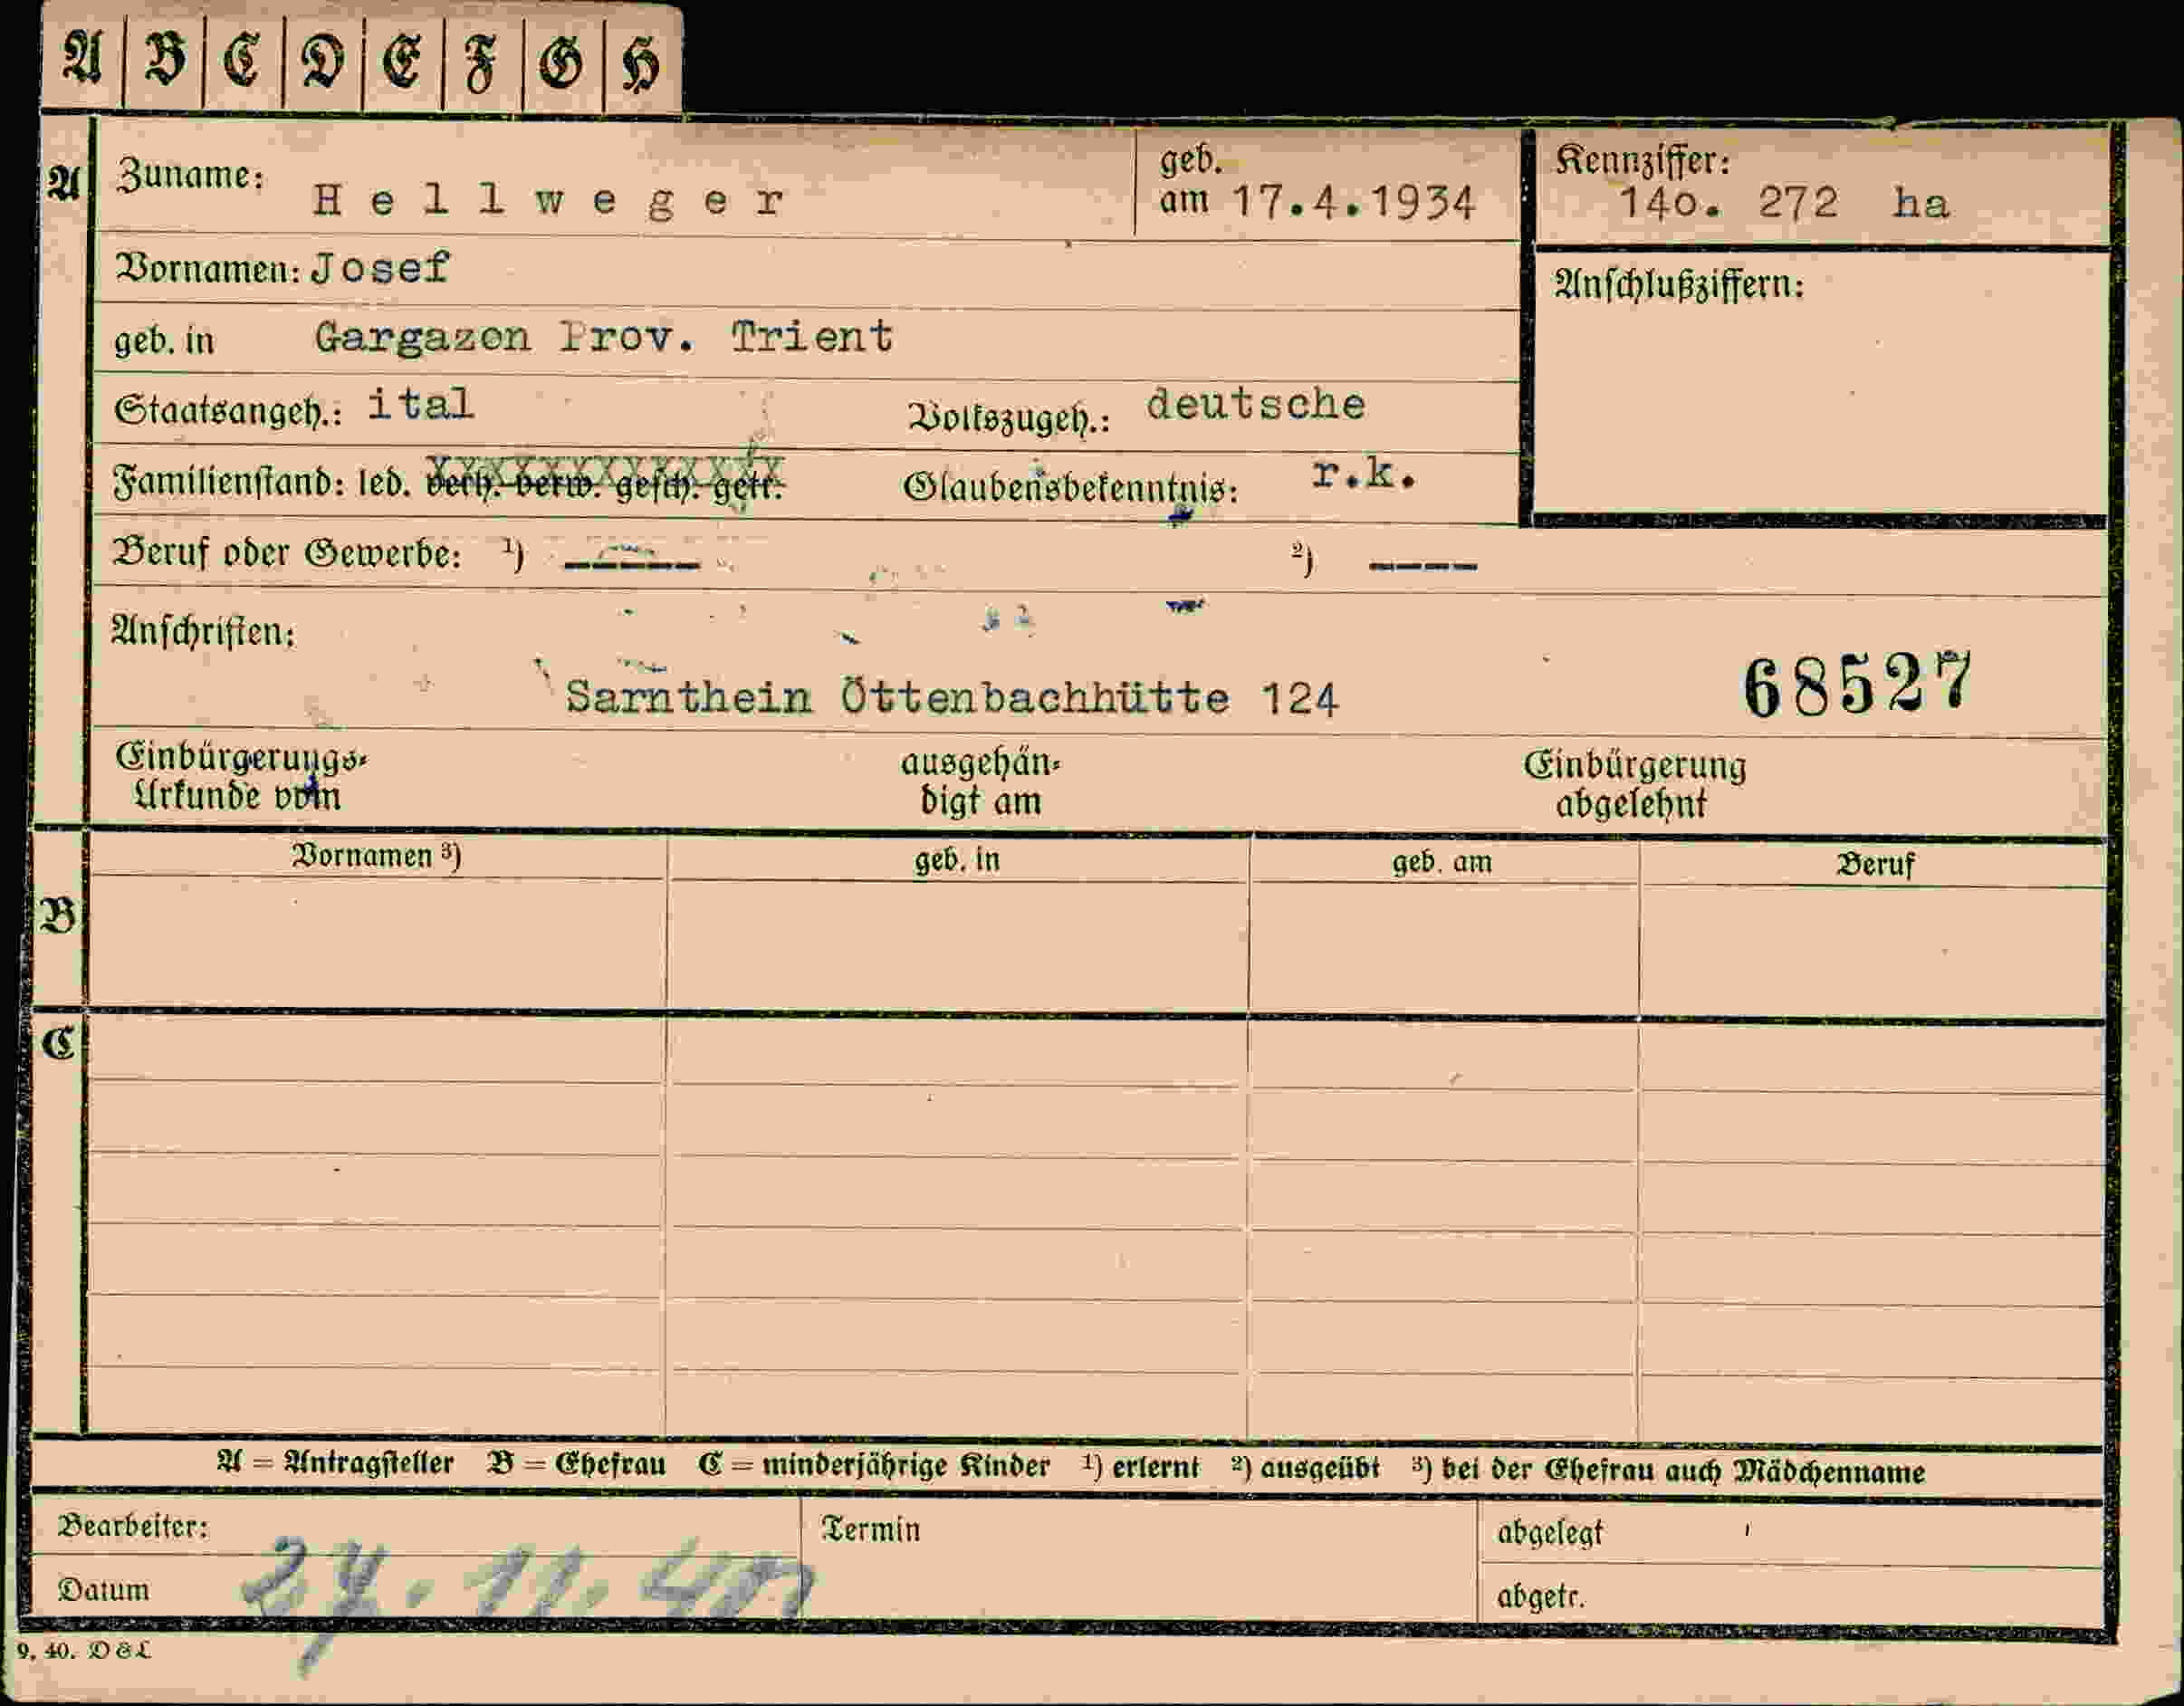
Task: Click the index tab letter E
Action: coord(402,60)
